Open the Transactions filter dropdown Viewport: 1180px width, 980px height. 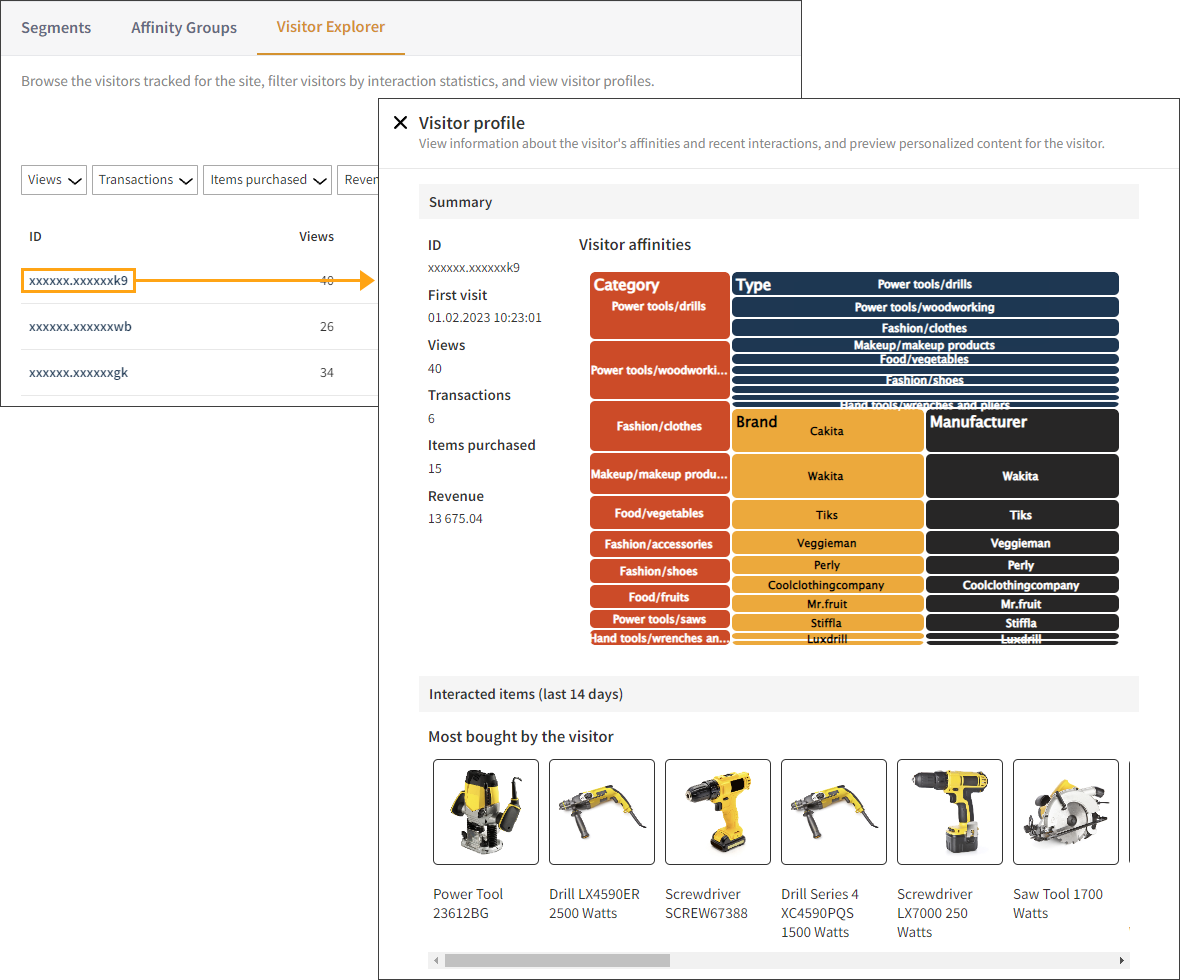pos(145,180)
